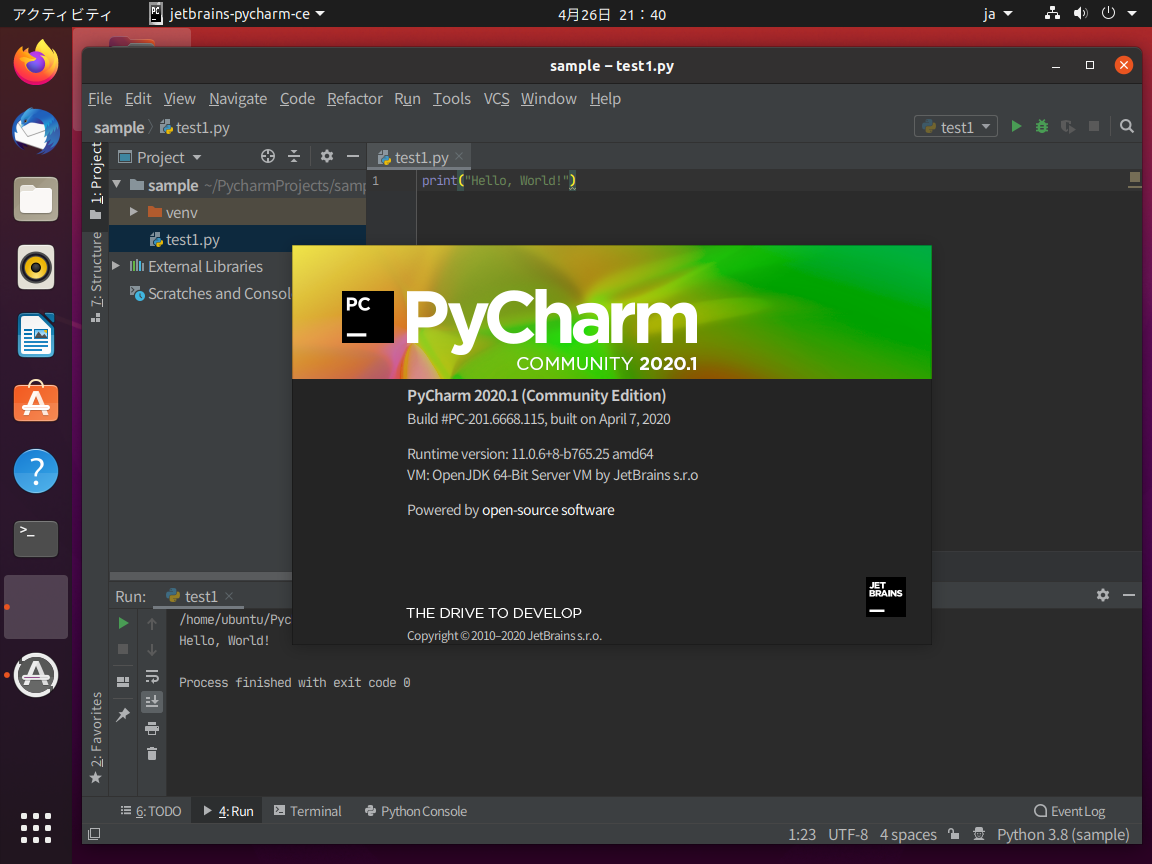Close the test1.py editor tab
Screen dimensions: 1152x864
click(x=459, y=156)
